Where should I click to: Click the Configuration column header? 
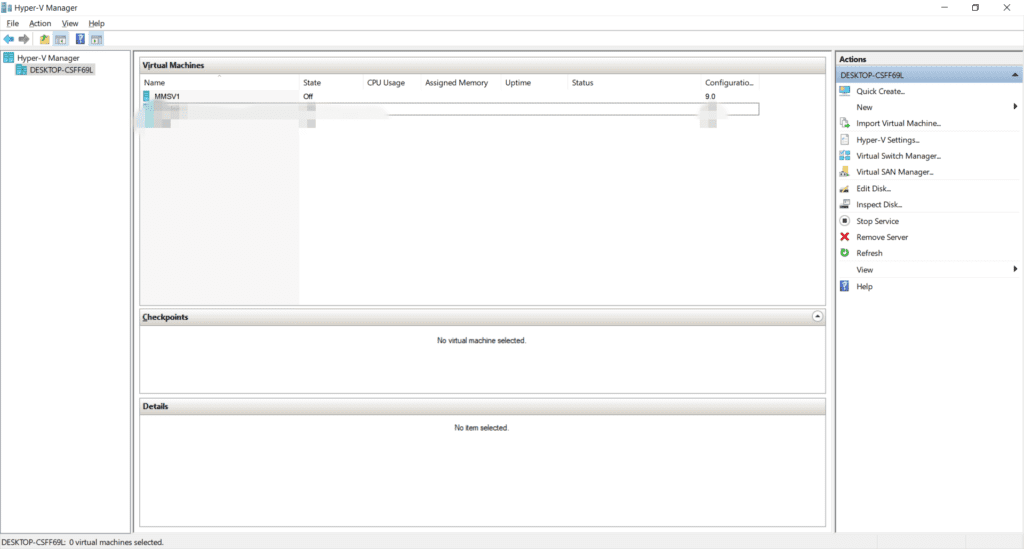pos(730,83)
